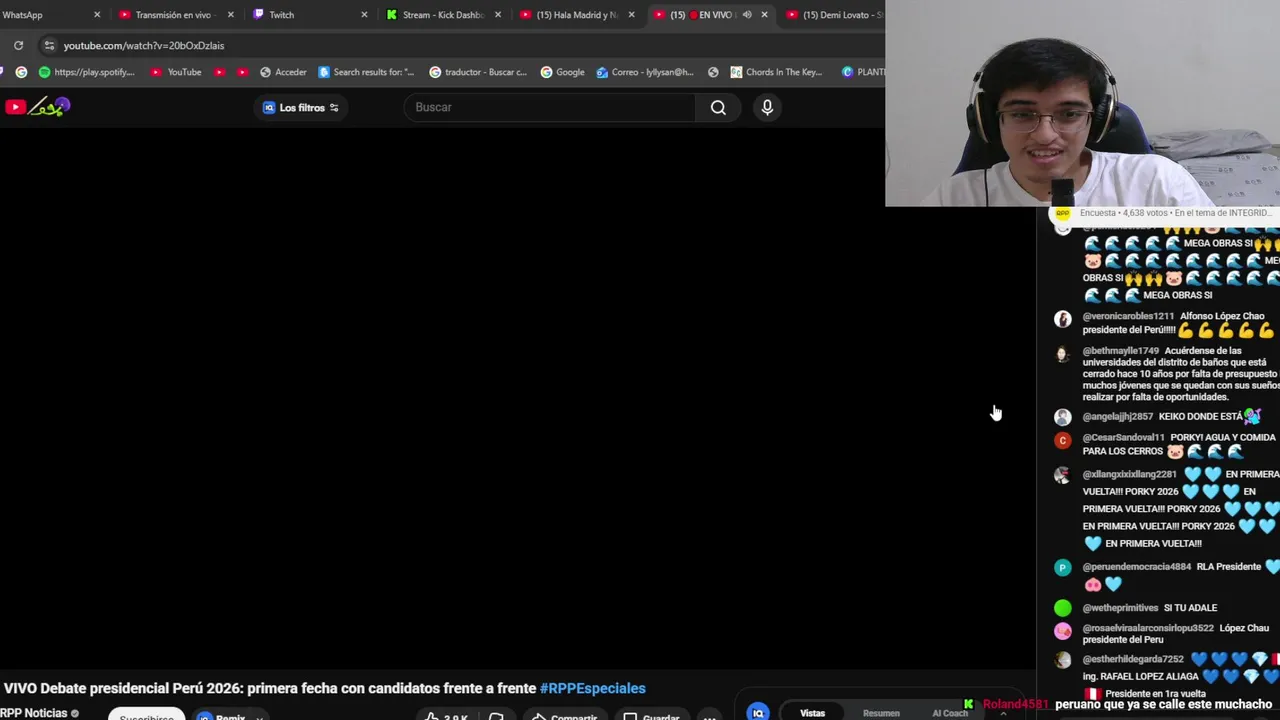The height and width of the screenshot is (720, 1280).
Task: Click the chat message 'SI TU ADALE'
Action: (1190, 608)
